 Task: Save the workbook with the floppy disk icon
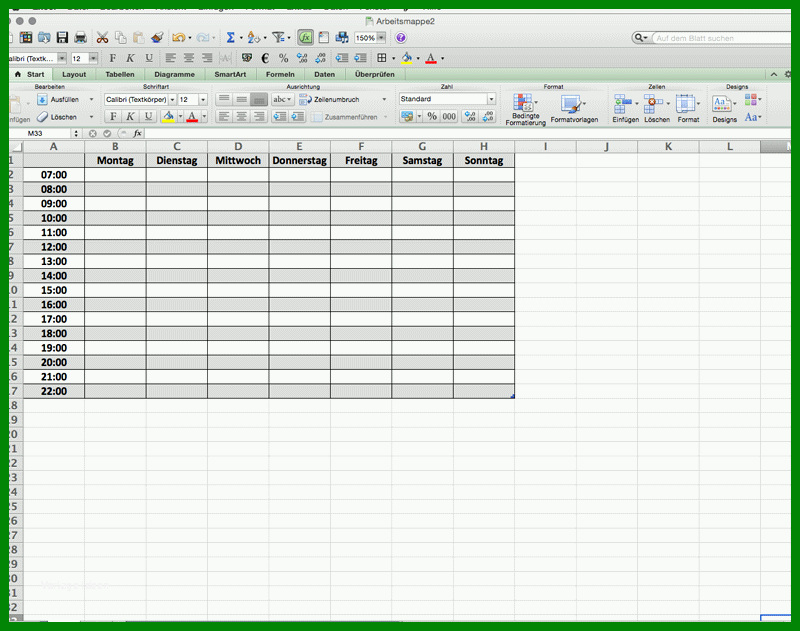pyautogui.click(x=62, y=37)
